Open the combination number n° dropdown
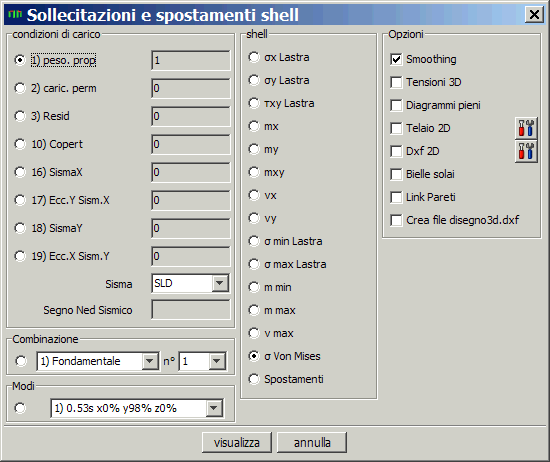The height and width of the screenshot is (462, 550). point(216,361)
